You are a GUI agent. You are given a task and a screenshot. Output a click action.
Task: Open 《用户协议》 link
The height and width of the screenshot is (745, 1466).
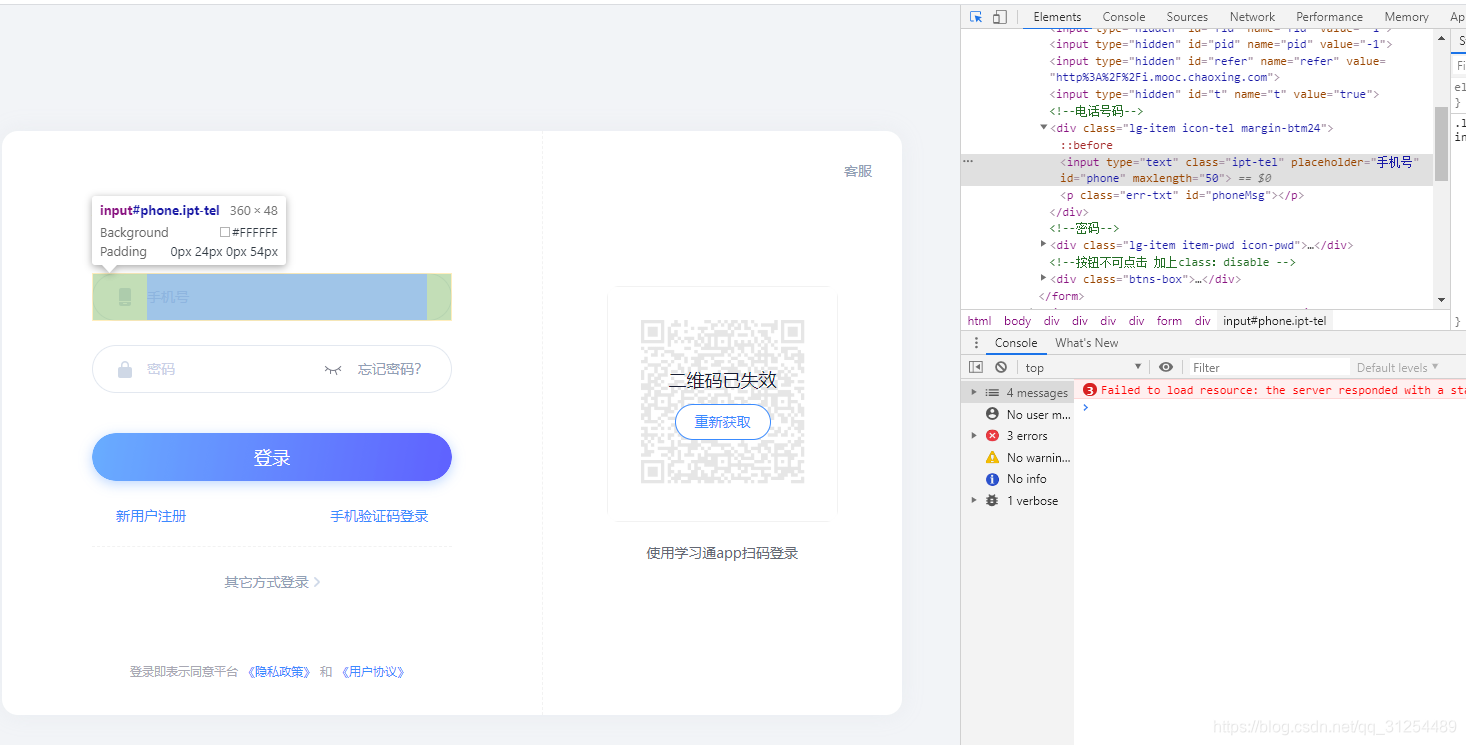coord(373,672)
